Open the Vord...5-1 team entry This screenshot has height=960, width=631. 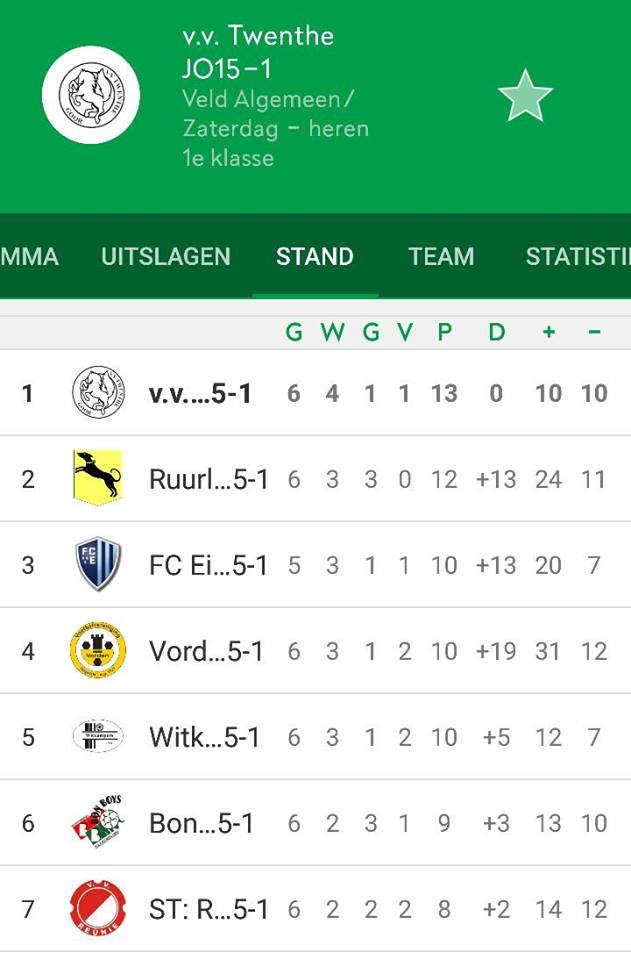(x=206, y=651)
